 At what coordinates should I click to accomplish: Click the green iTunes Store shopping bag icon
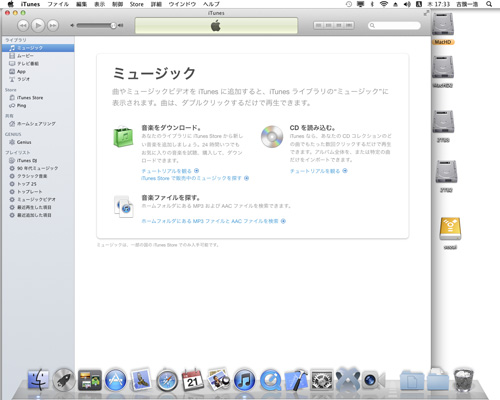[x=123, y=137]
